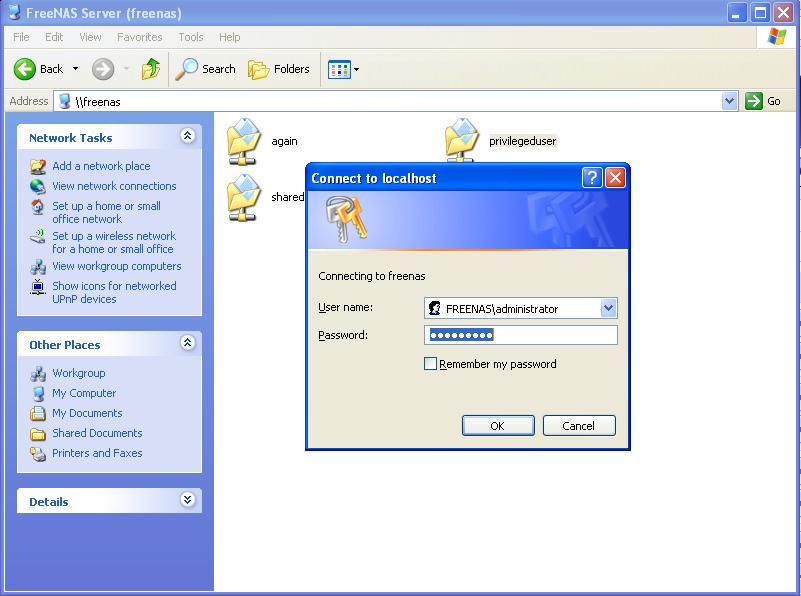Click the View network connections globe icon

(x=38, y=186)
